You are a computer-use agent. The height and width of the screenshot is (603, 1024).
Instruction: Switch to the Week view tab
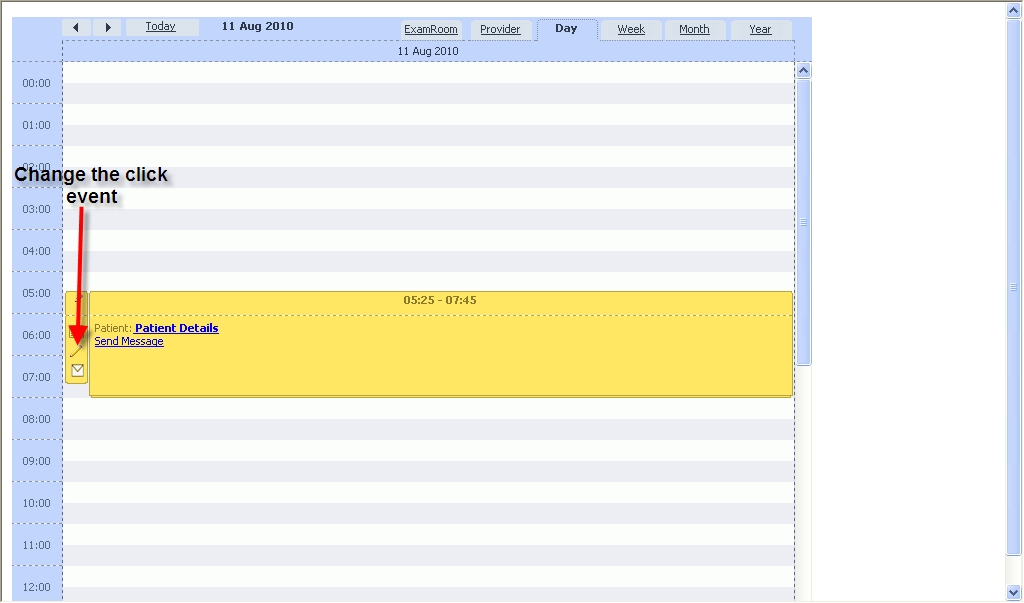click(x=631, y=29)
